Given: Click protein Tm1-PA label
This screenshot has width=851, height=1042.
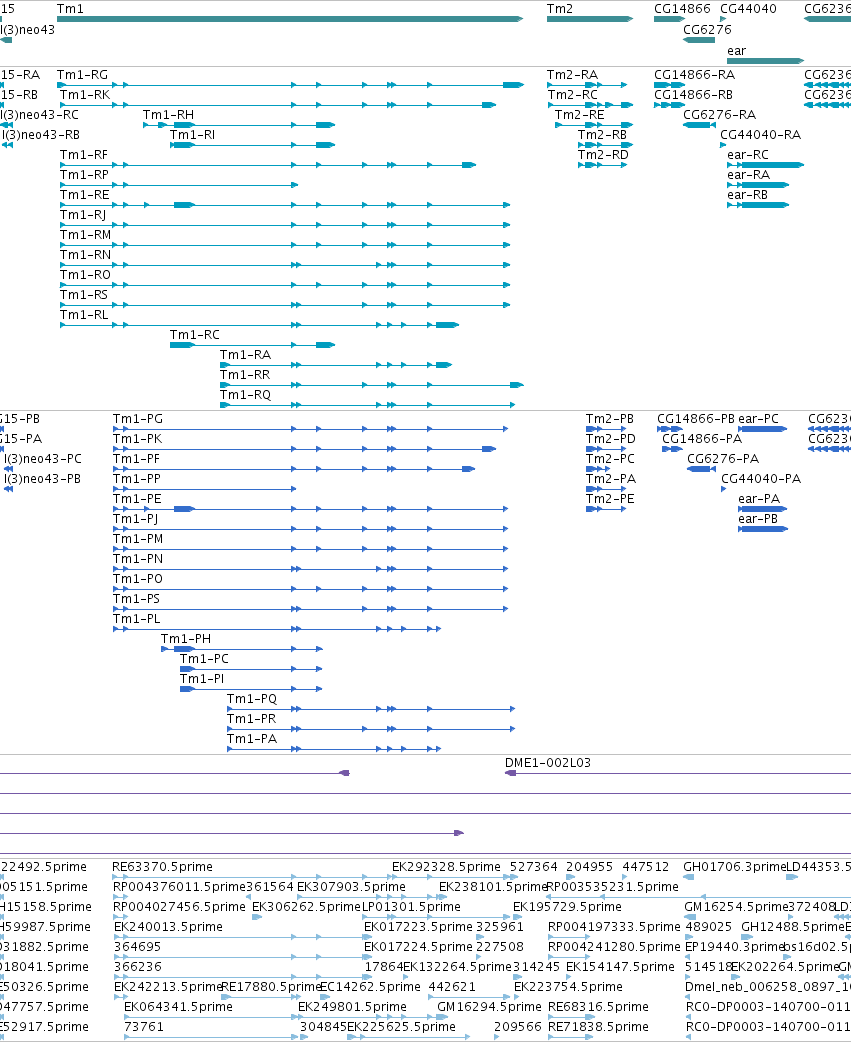Looking at the screenshot, I should click(252, 738).
